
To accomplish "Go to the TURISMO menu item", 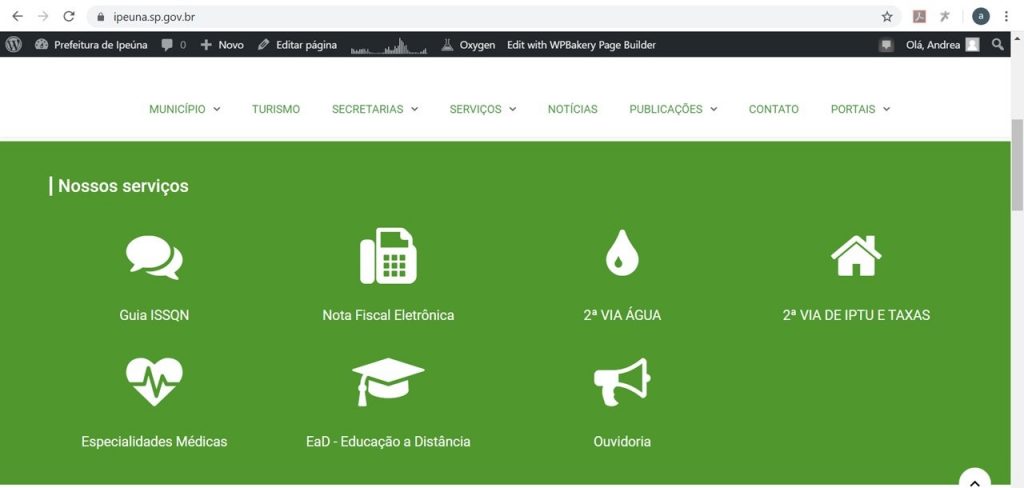I will (276, 109).
